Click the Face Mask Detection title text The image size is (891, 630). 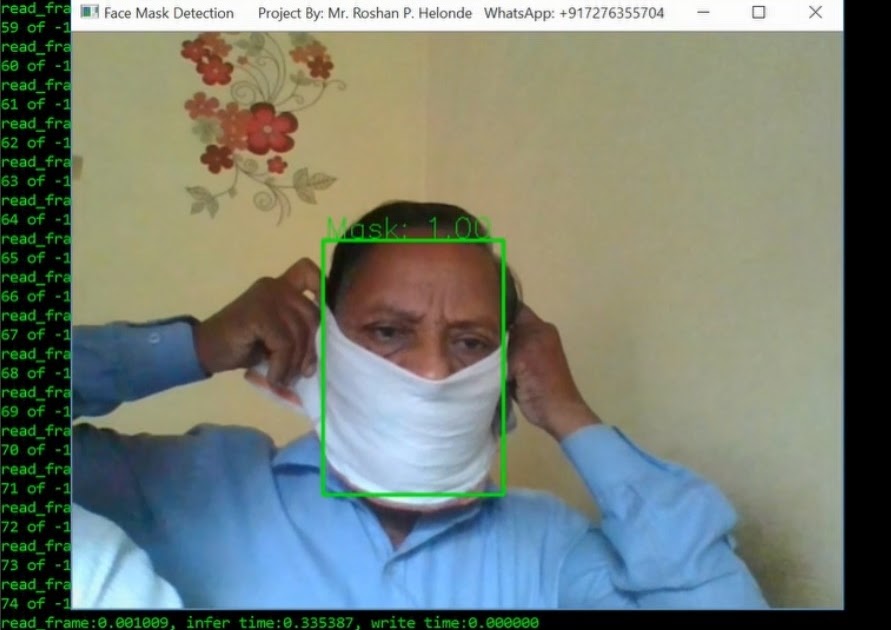[x=170, y=14]
